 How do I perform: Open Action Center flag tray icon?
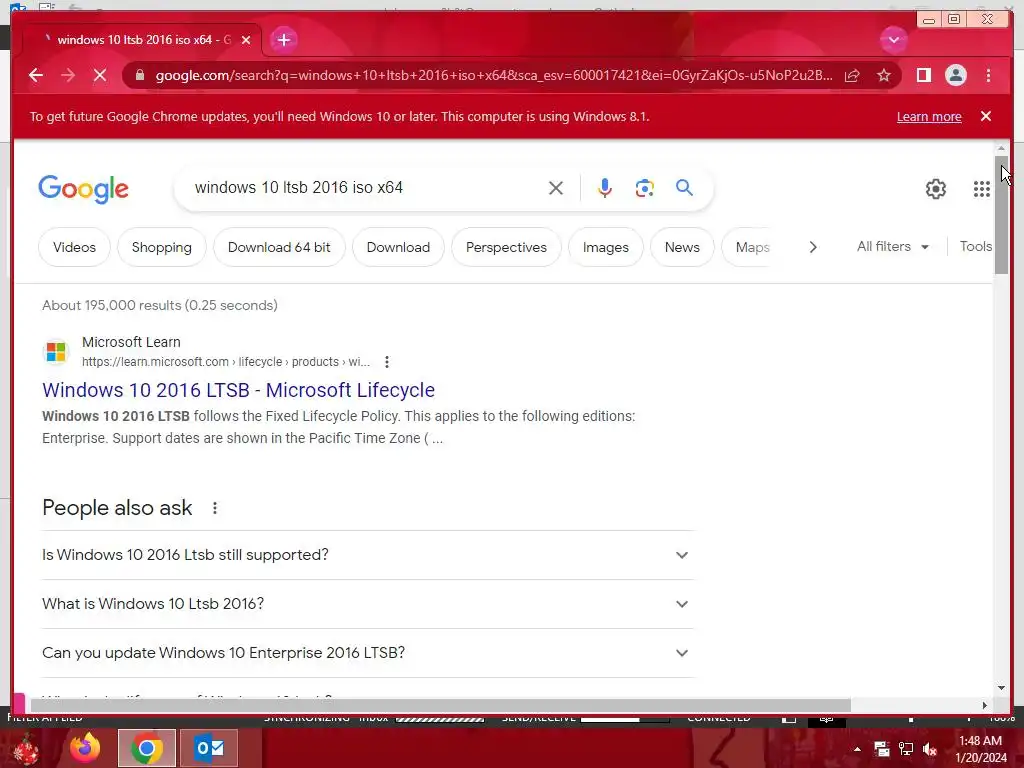coord(882,749)
